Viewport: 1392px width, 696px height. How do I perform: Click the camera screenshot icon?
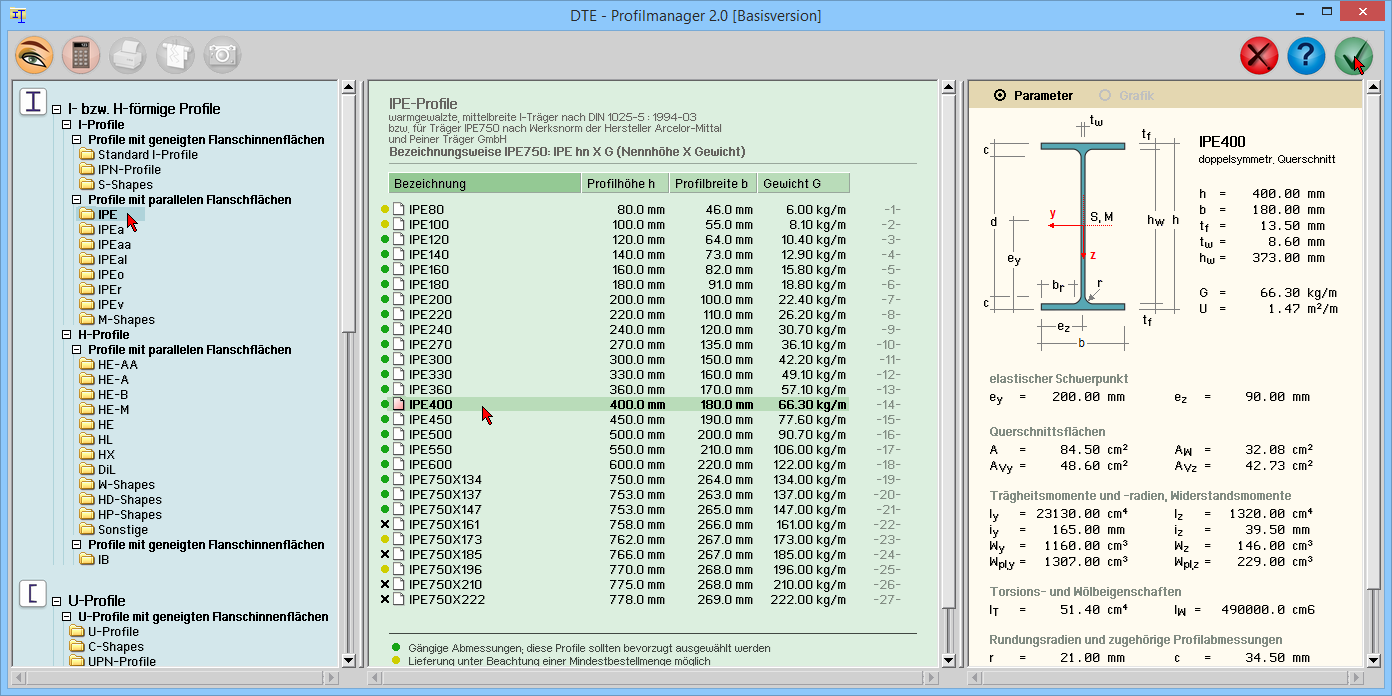tap(222, 55)
